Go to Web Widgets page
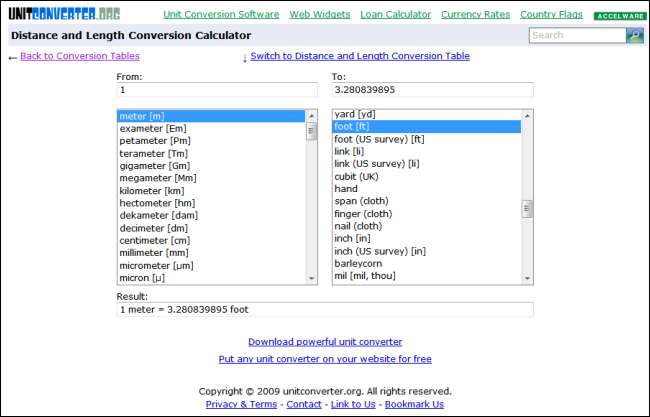 [320, 15]
